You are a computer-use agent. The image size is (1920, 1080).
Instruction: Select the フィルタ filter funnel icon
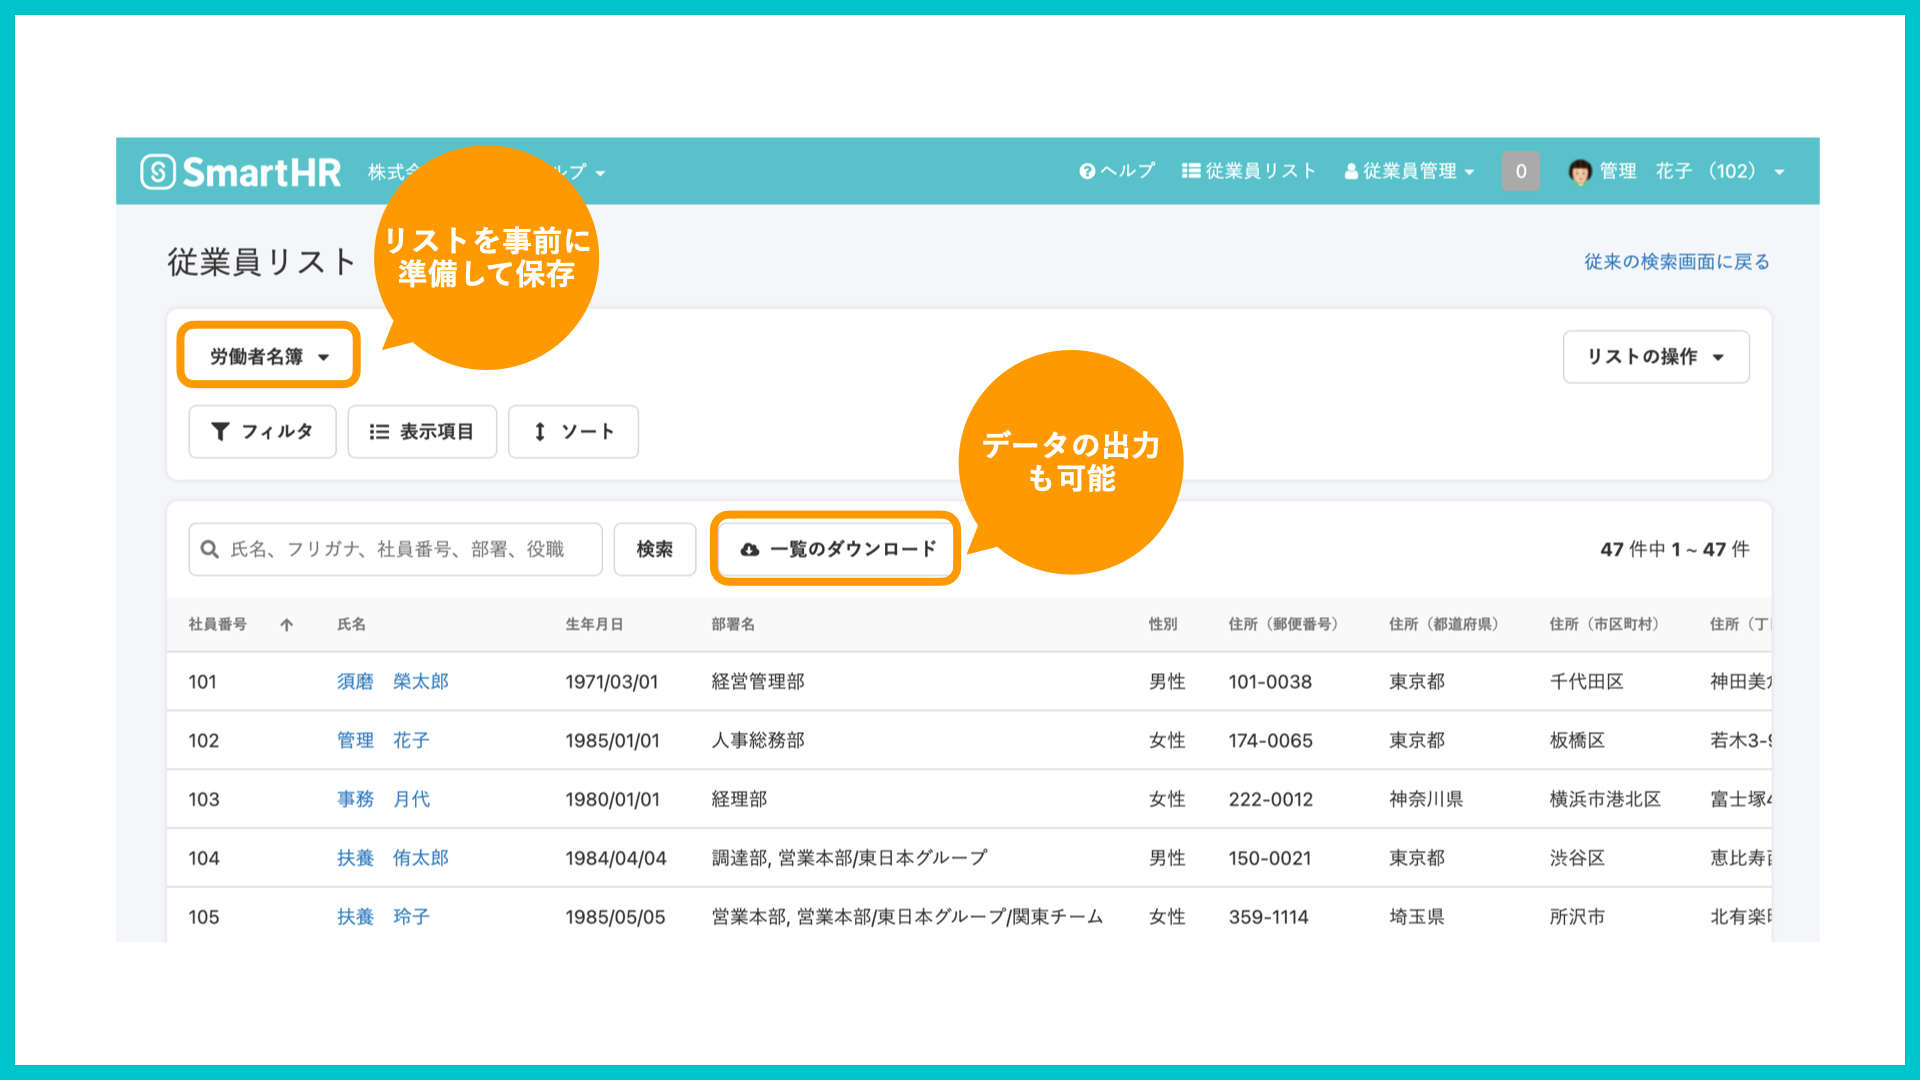pyautogui.click(x=222, y=431)
